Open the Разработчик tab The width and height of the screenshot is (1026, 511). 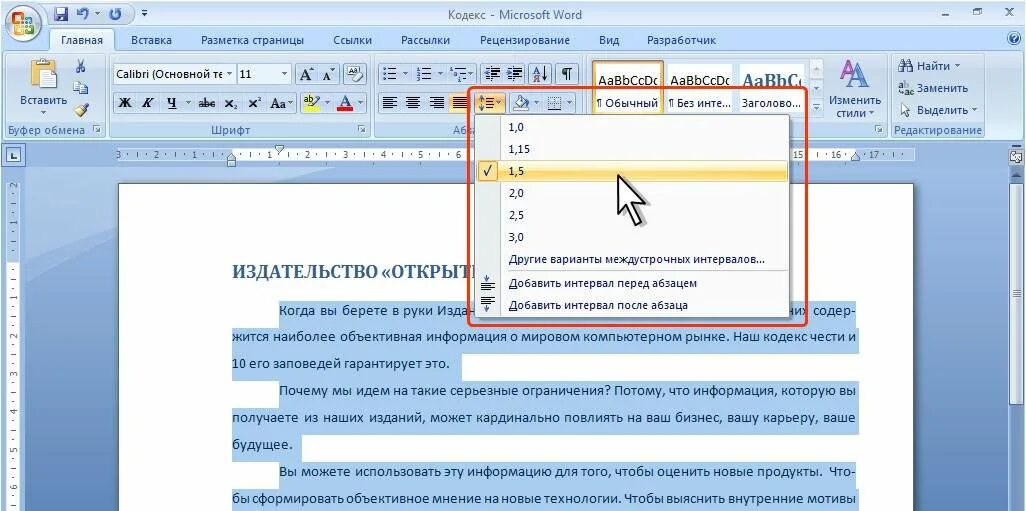tap(681, 40)
